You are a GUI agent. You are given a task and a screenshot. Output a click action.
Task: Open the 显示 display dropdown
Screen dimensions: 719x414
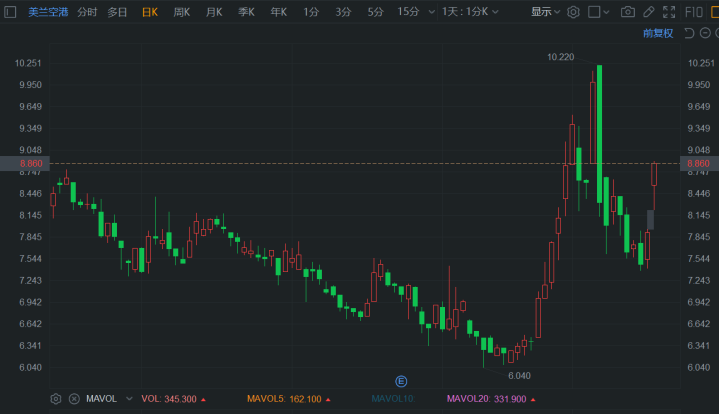(x=545, y=12)
